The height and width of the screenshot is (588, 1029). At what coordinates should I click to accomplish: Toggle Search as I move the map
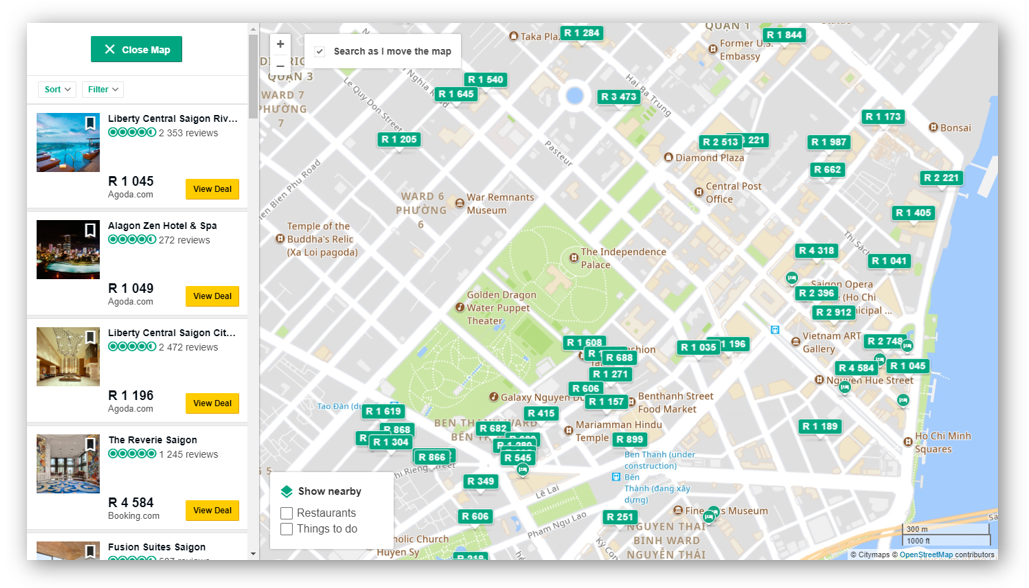click(x=320, y=51)
